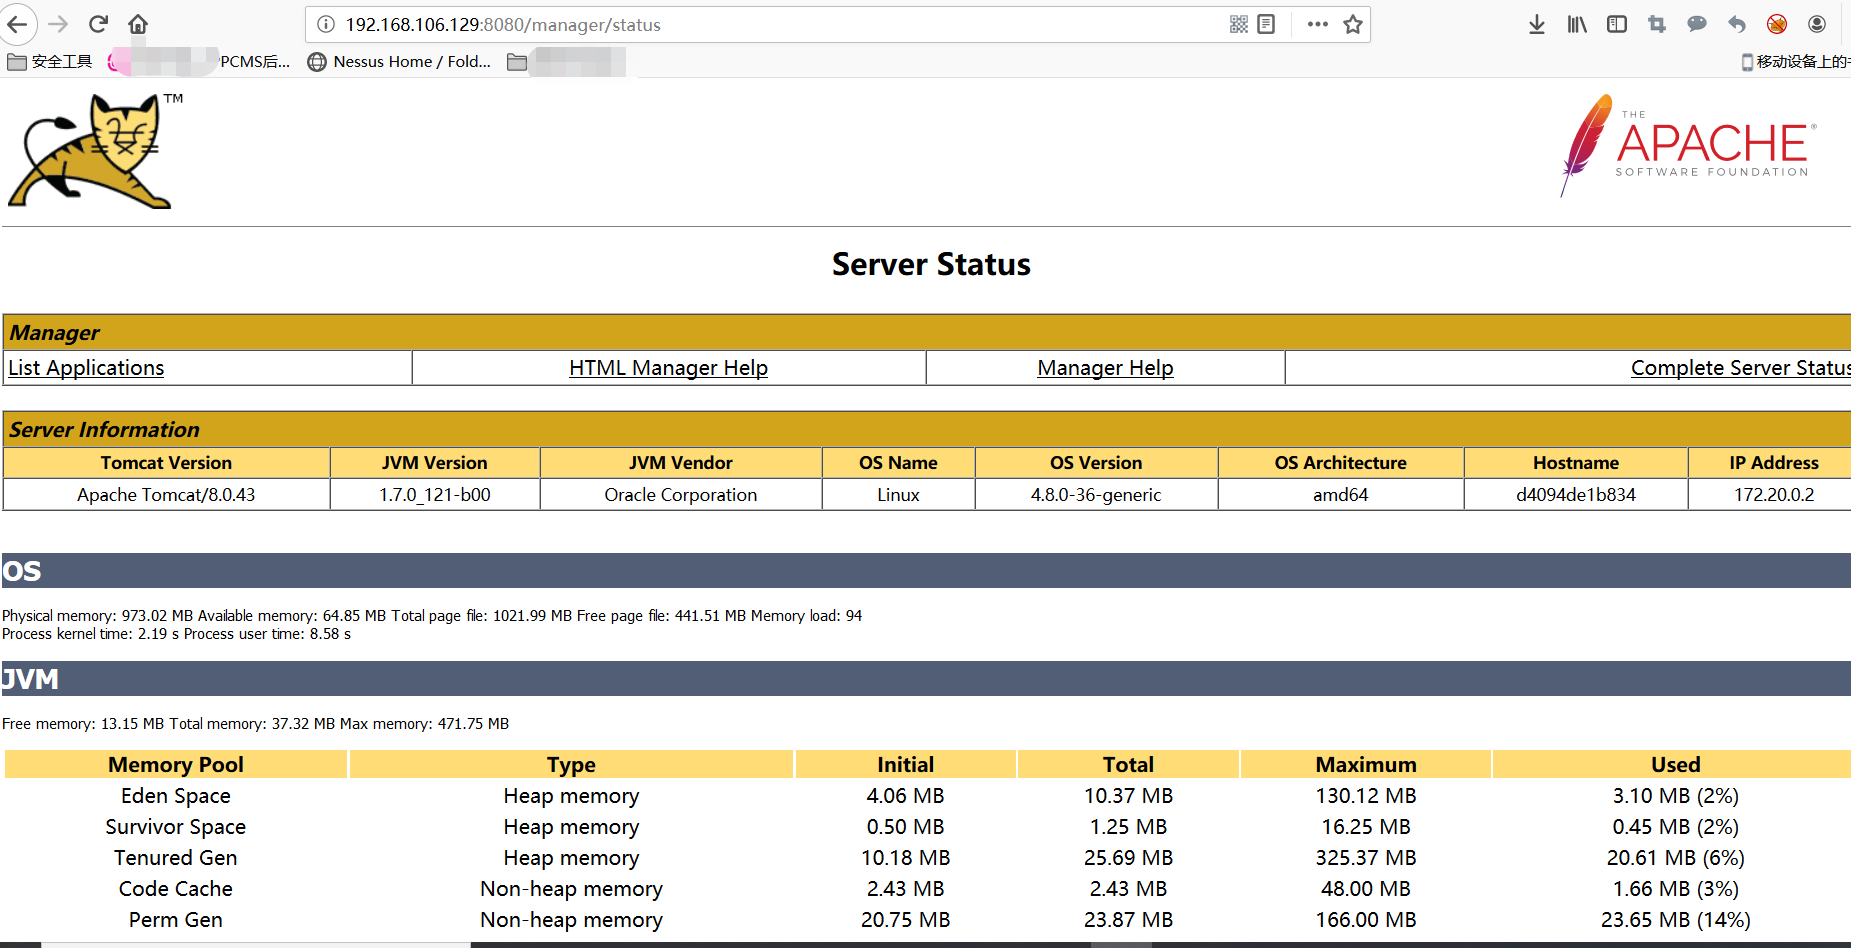Click the Maximum column header
1851x948 pixels.
1366,765
